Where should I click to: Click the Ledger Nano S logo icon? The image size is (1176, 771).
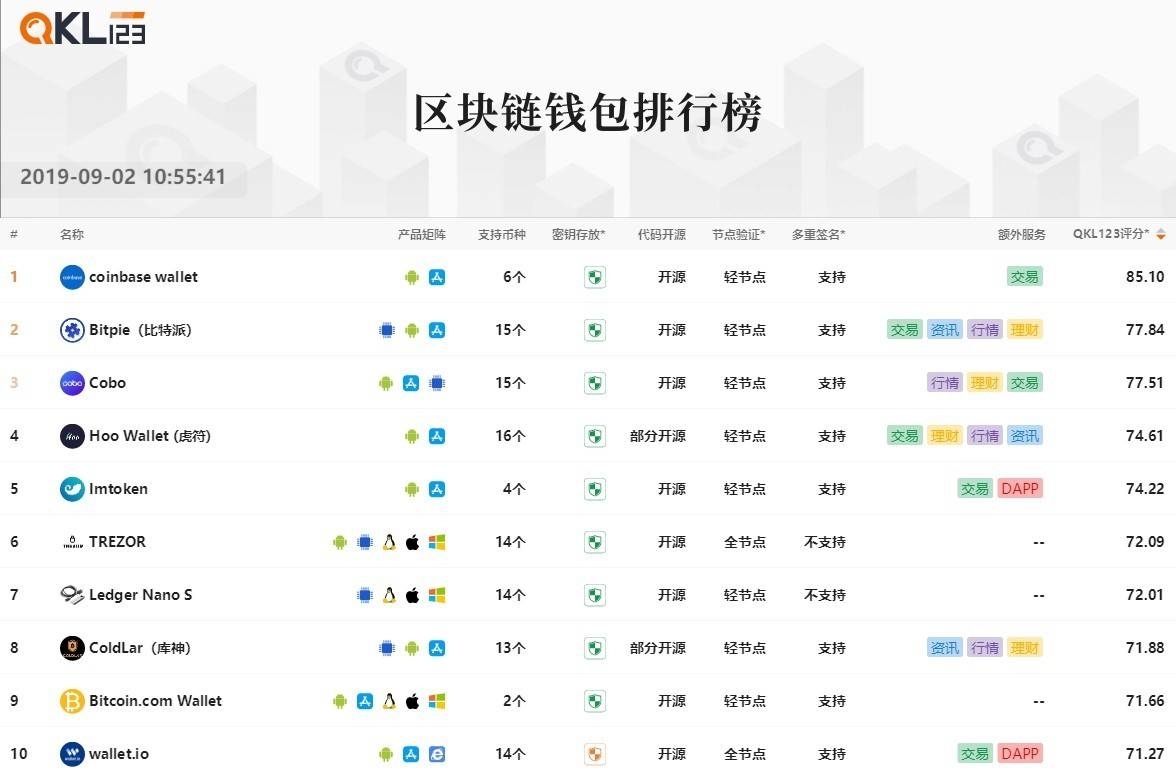[x=72, y=596]
